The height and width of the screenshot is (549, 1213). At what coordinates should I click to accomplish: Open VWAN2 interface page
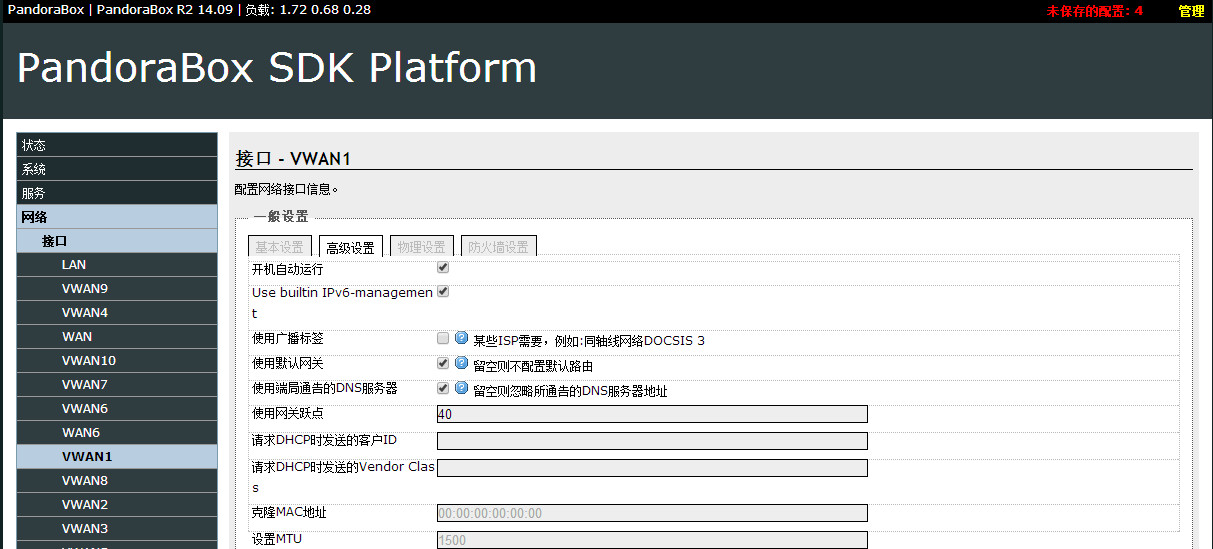pyautogui.click(x=117, y=505)
